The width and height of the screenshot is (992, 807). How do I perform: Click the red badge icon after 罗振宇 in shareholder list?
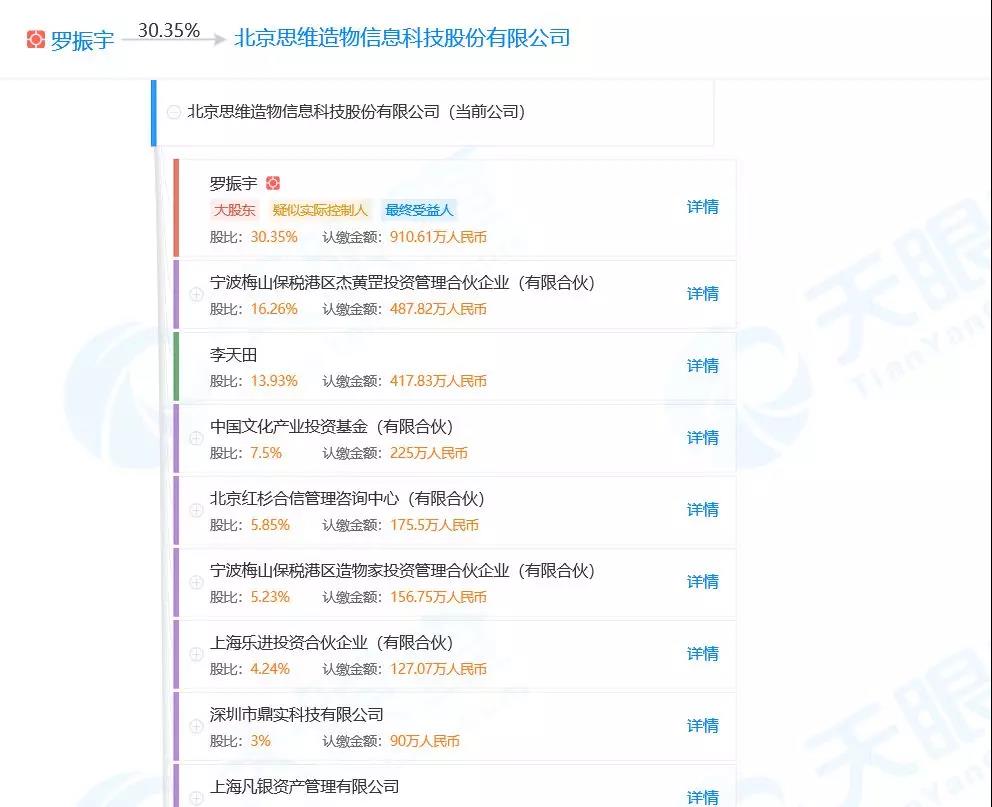[x=273, y=183]
